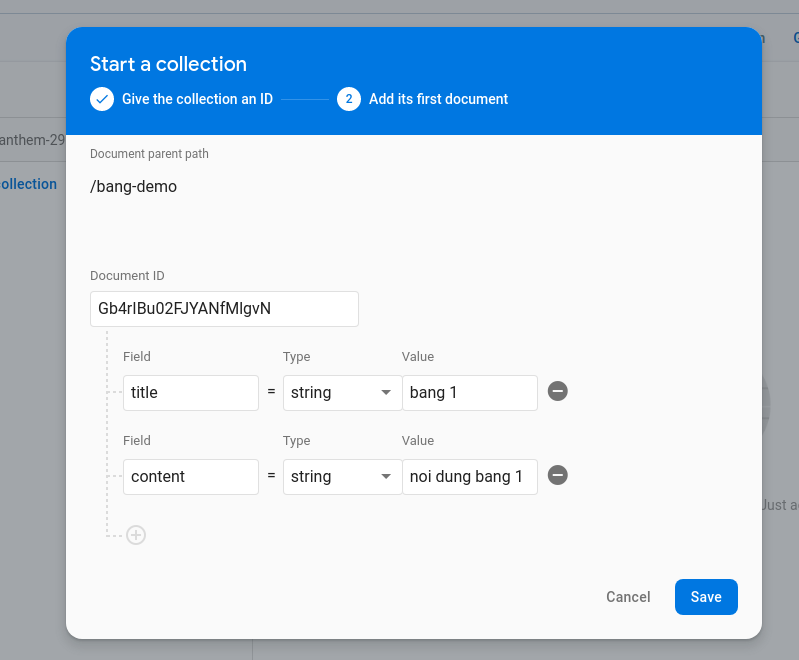This screenshot has height=660, width=799.
Task: Click the step 1 checkmark circle icon
Action: click(x=102, y=99)
